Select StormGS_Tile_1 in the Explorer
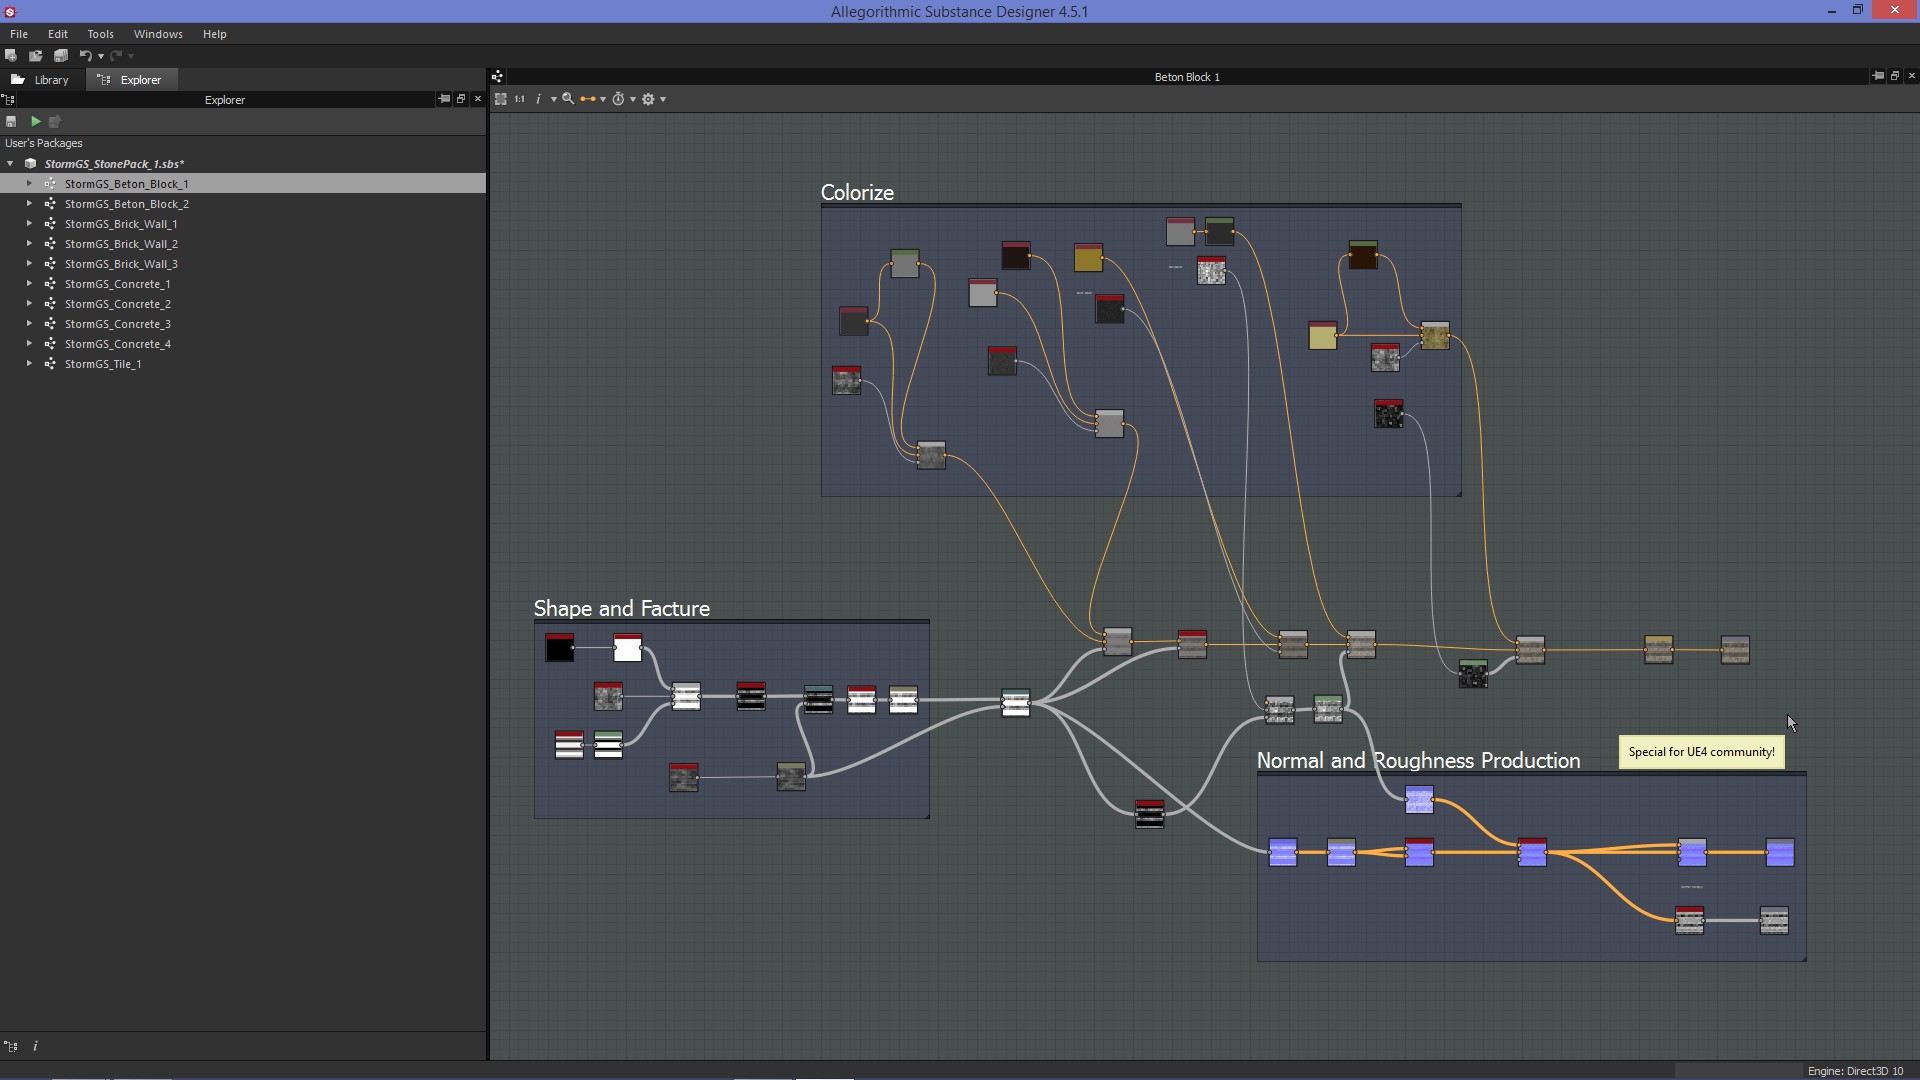The width and height of the screenshot is (1920, 1080). point(102,363)
